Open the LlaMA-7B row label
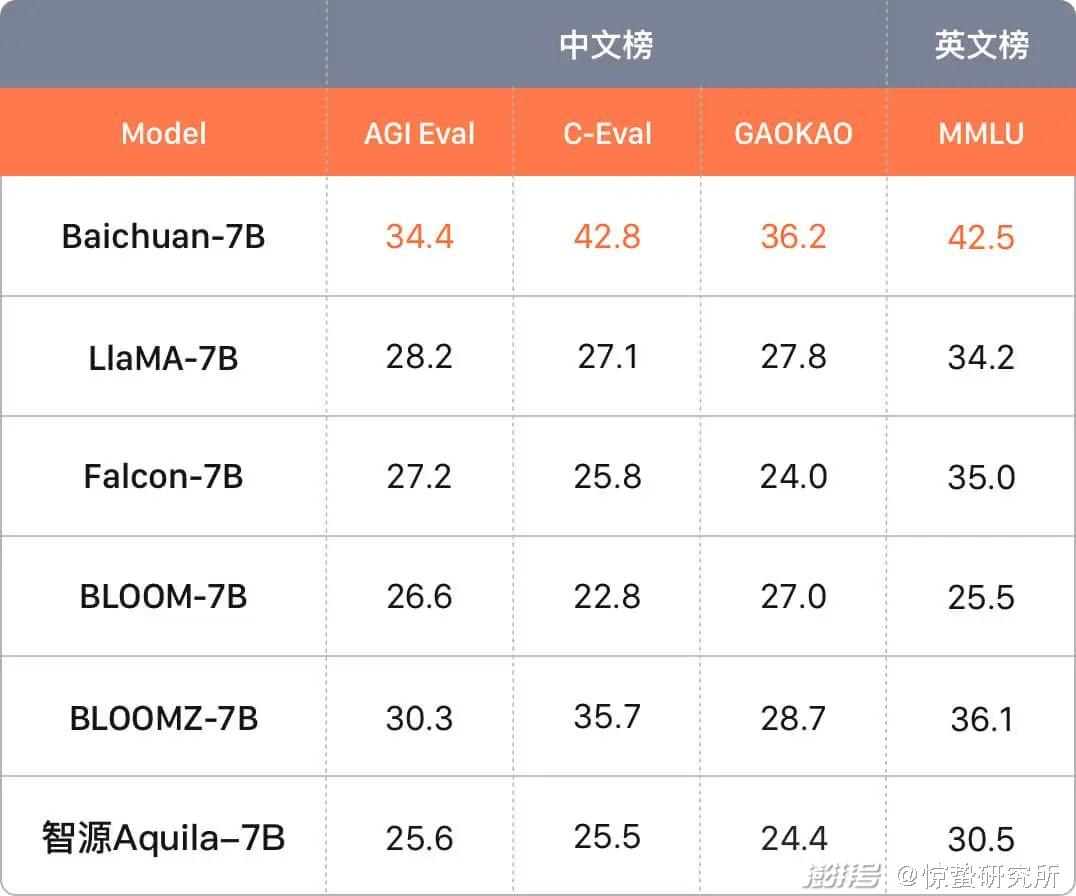 164,357
